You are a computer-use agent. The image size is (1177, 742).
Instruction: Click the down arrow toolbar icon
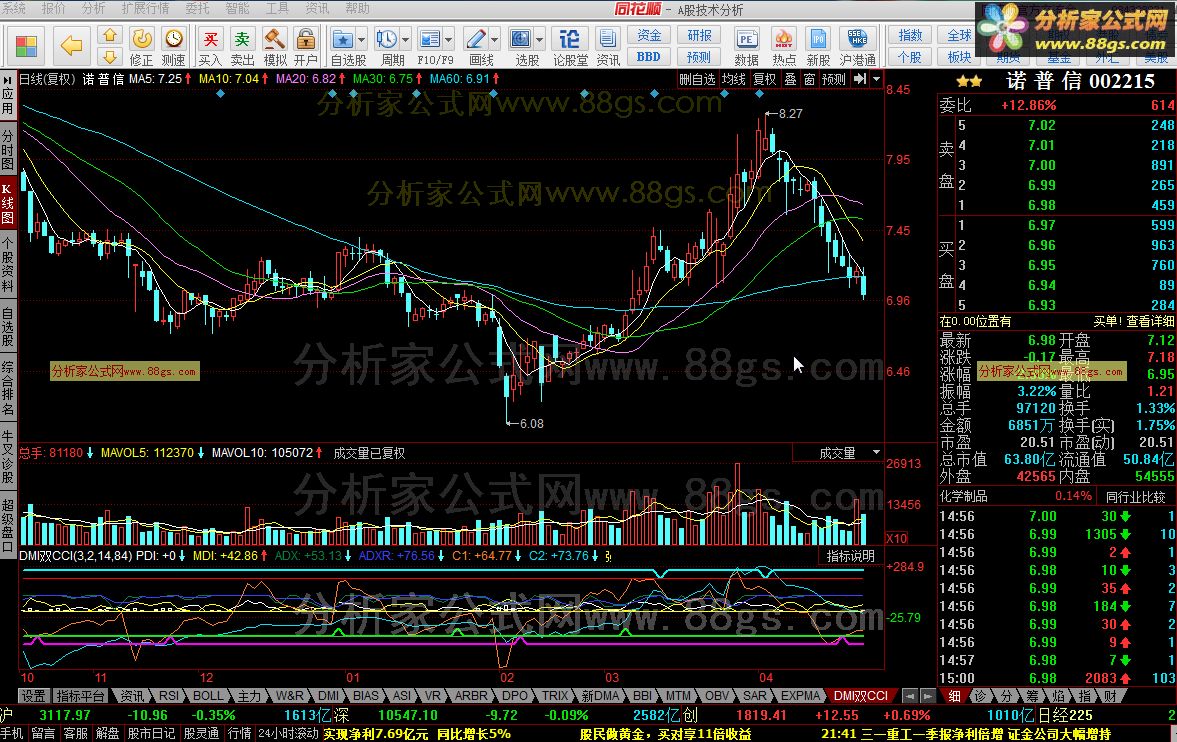coord(110,57)
